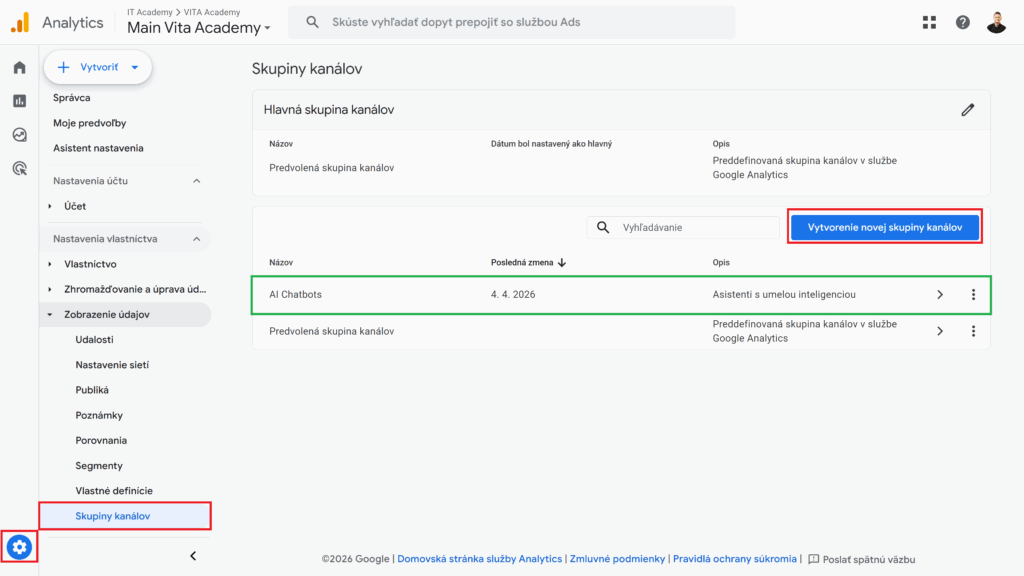The image size is (1024, 576).
Task: Open the Home icon in left rail
Action: click(20, 67)
